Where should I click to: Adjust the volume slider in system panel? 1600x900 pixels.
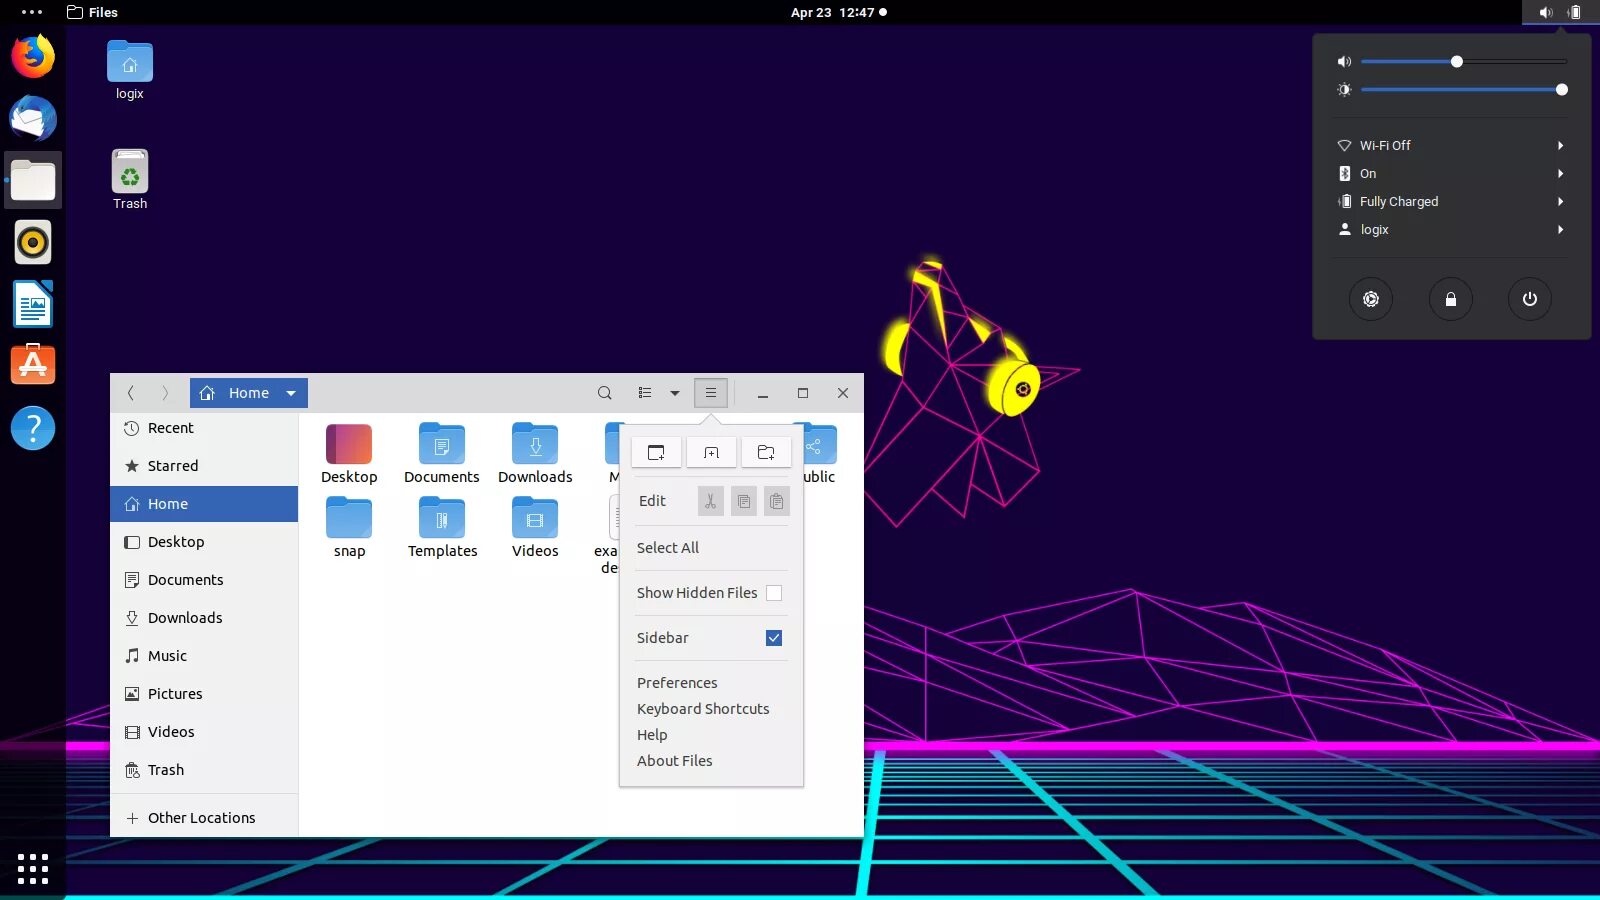pos(1457,62)
